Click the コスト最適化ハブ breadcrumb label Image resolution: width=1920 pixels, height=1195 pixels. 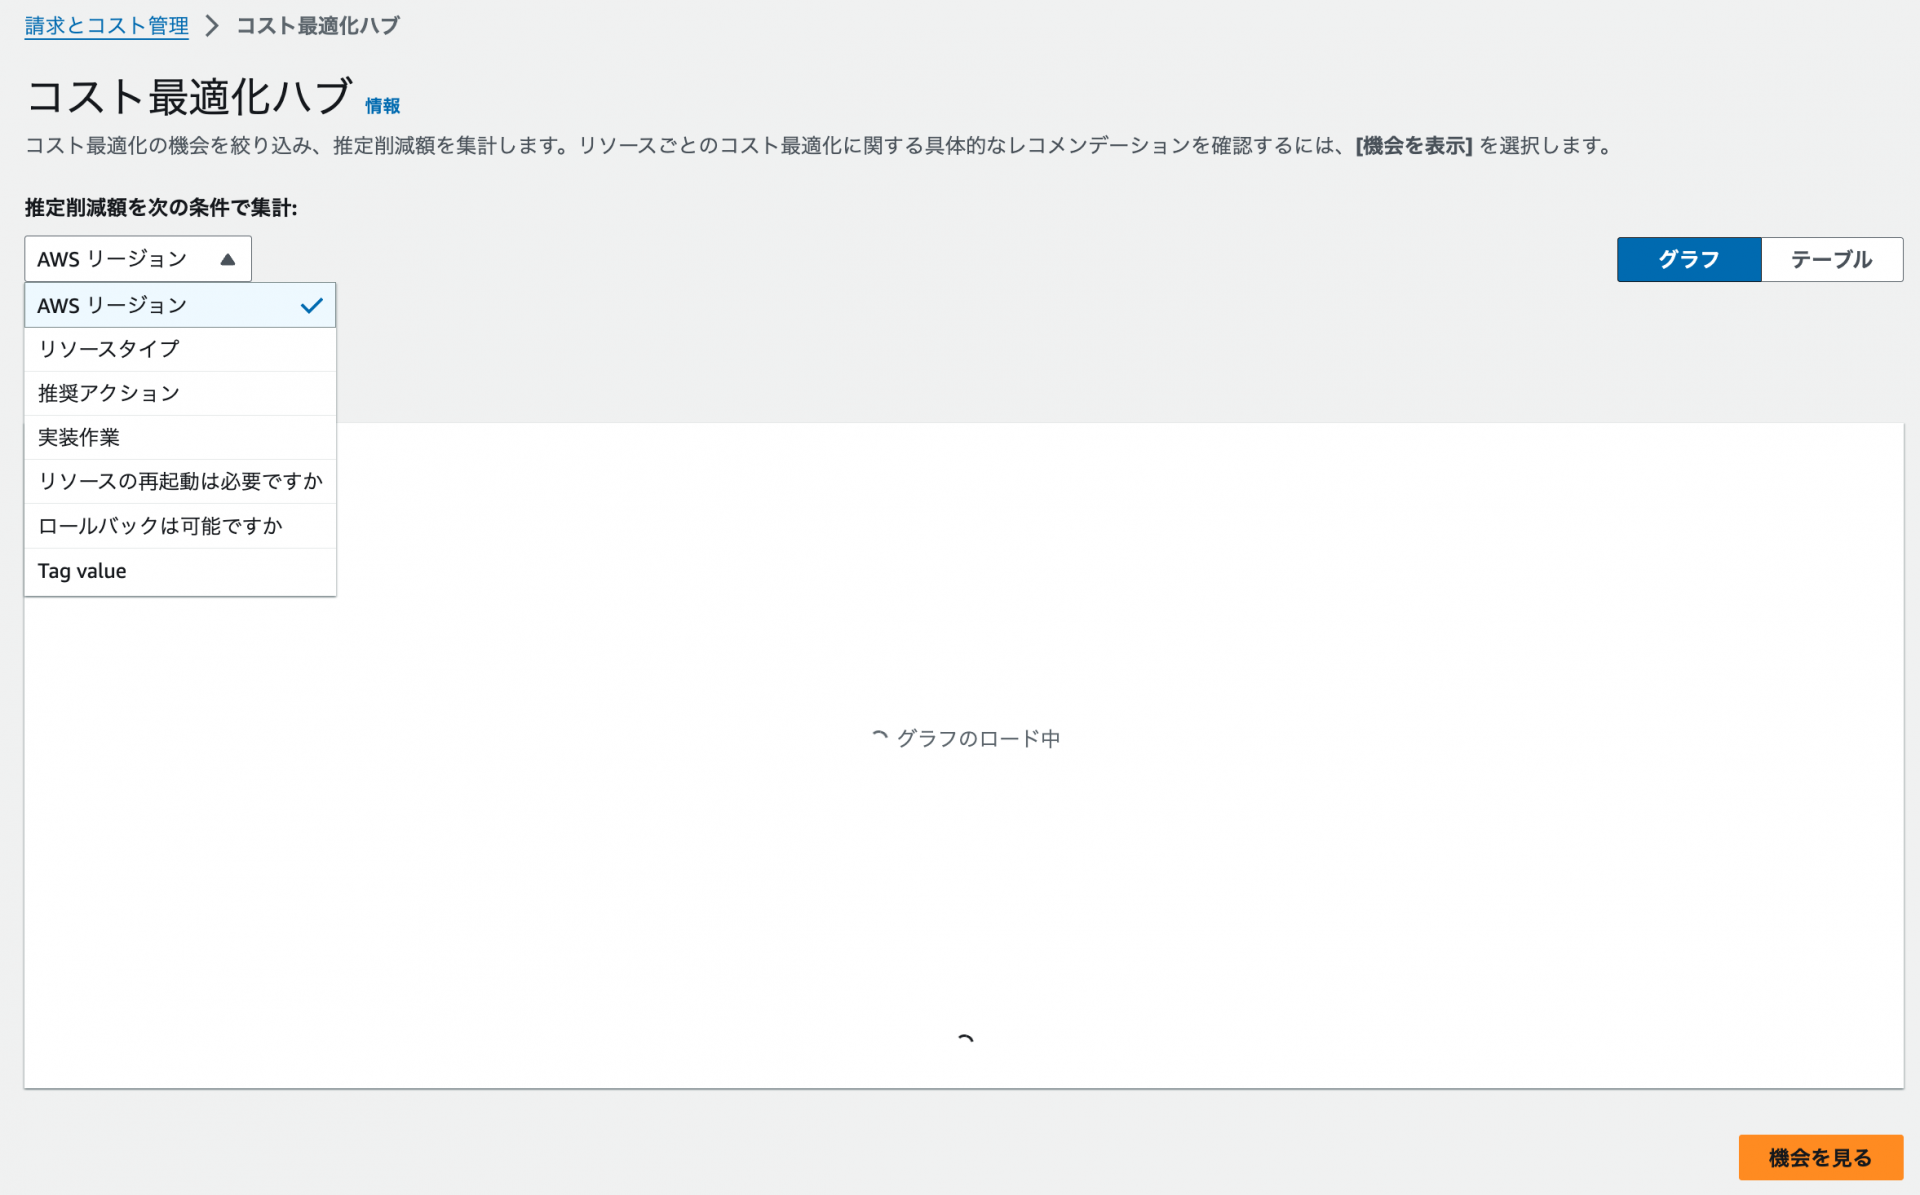coord(317,25)
